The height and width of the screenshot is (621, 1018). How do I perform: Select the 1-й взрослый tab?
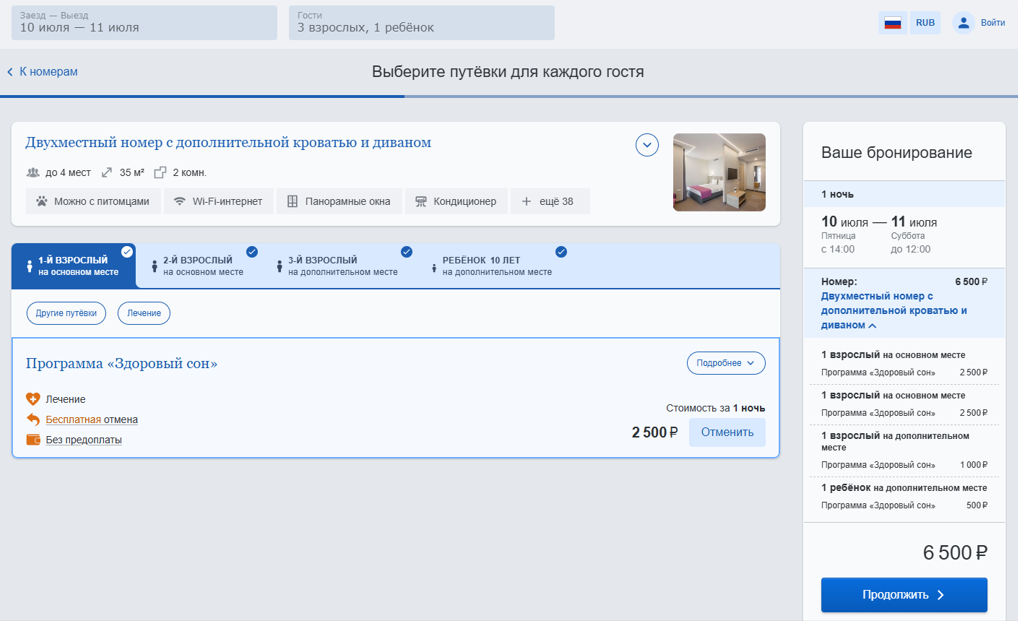(73, 265)
